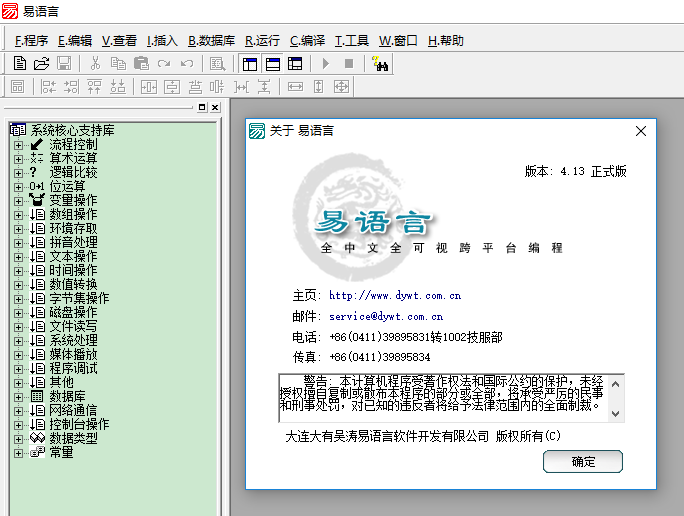Open the C.编译 menu
The height and width of the screenshot is (516, 684).
308,41
